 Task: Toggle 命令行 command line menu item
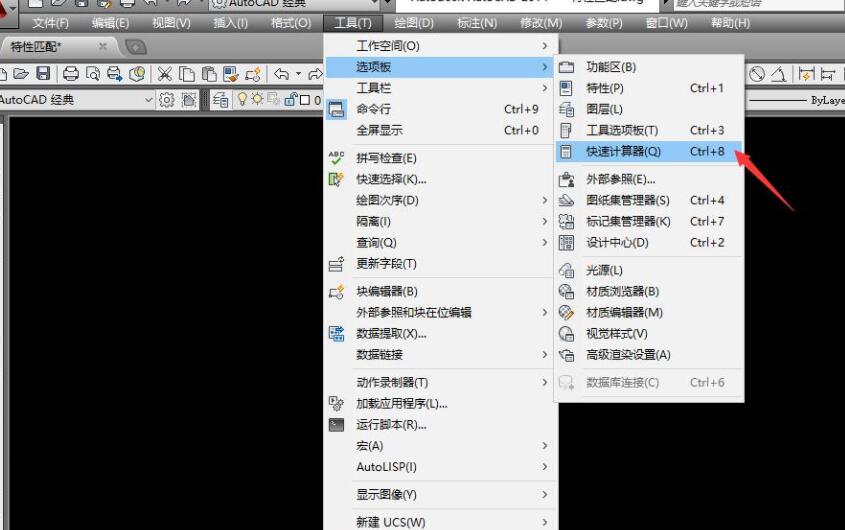coord(441,109)
